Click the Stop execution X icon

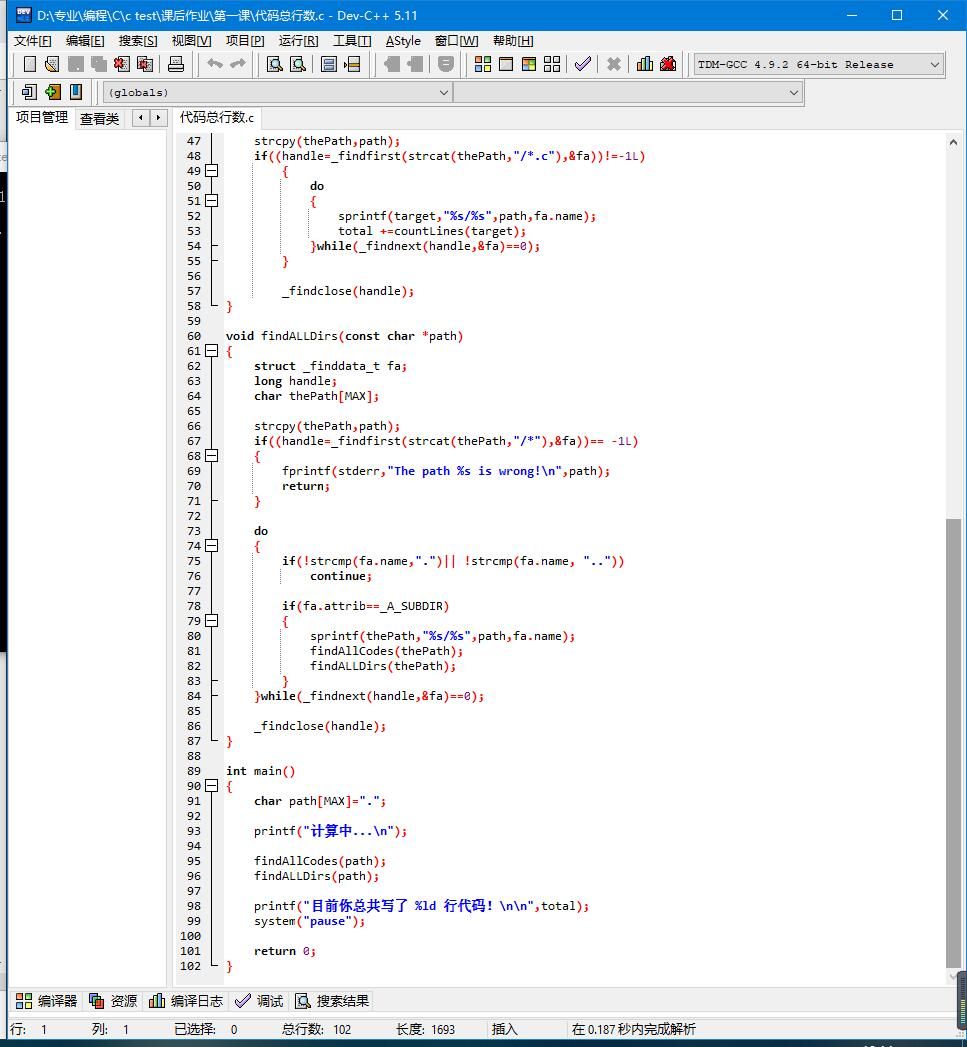614,64
